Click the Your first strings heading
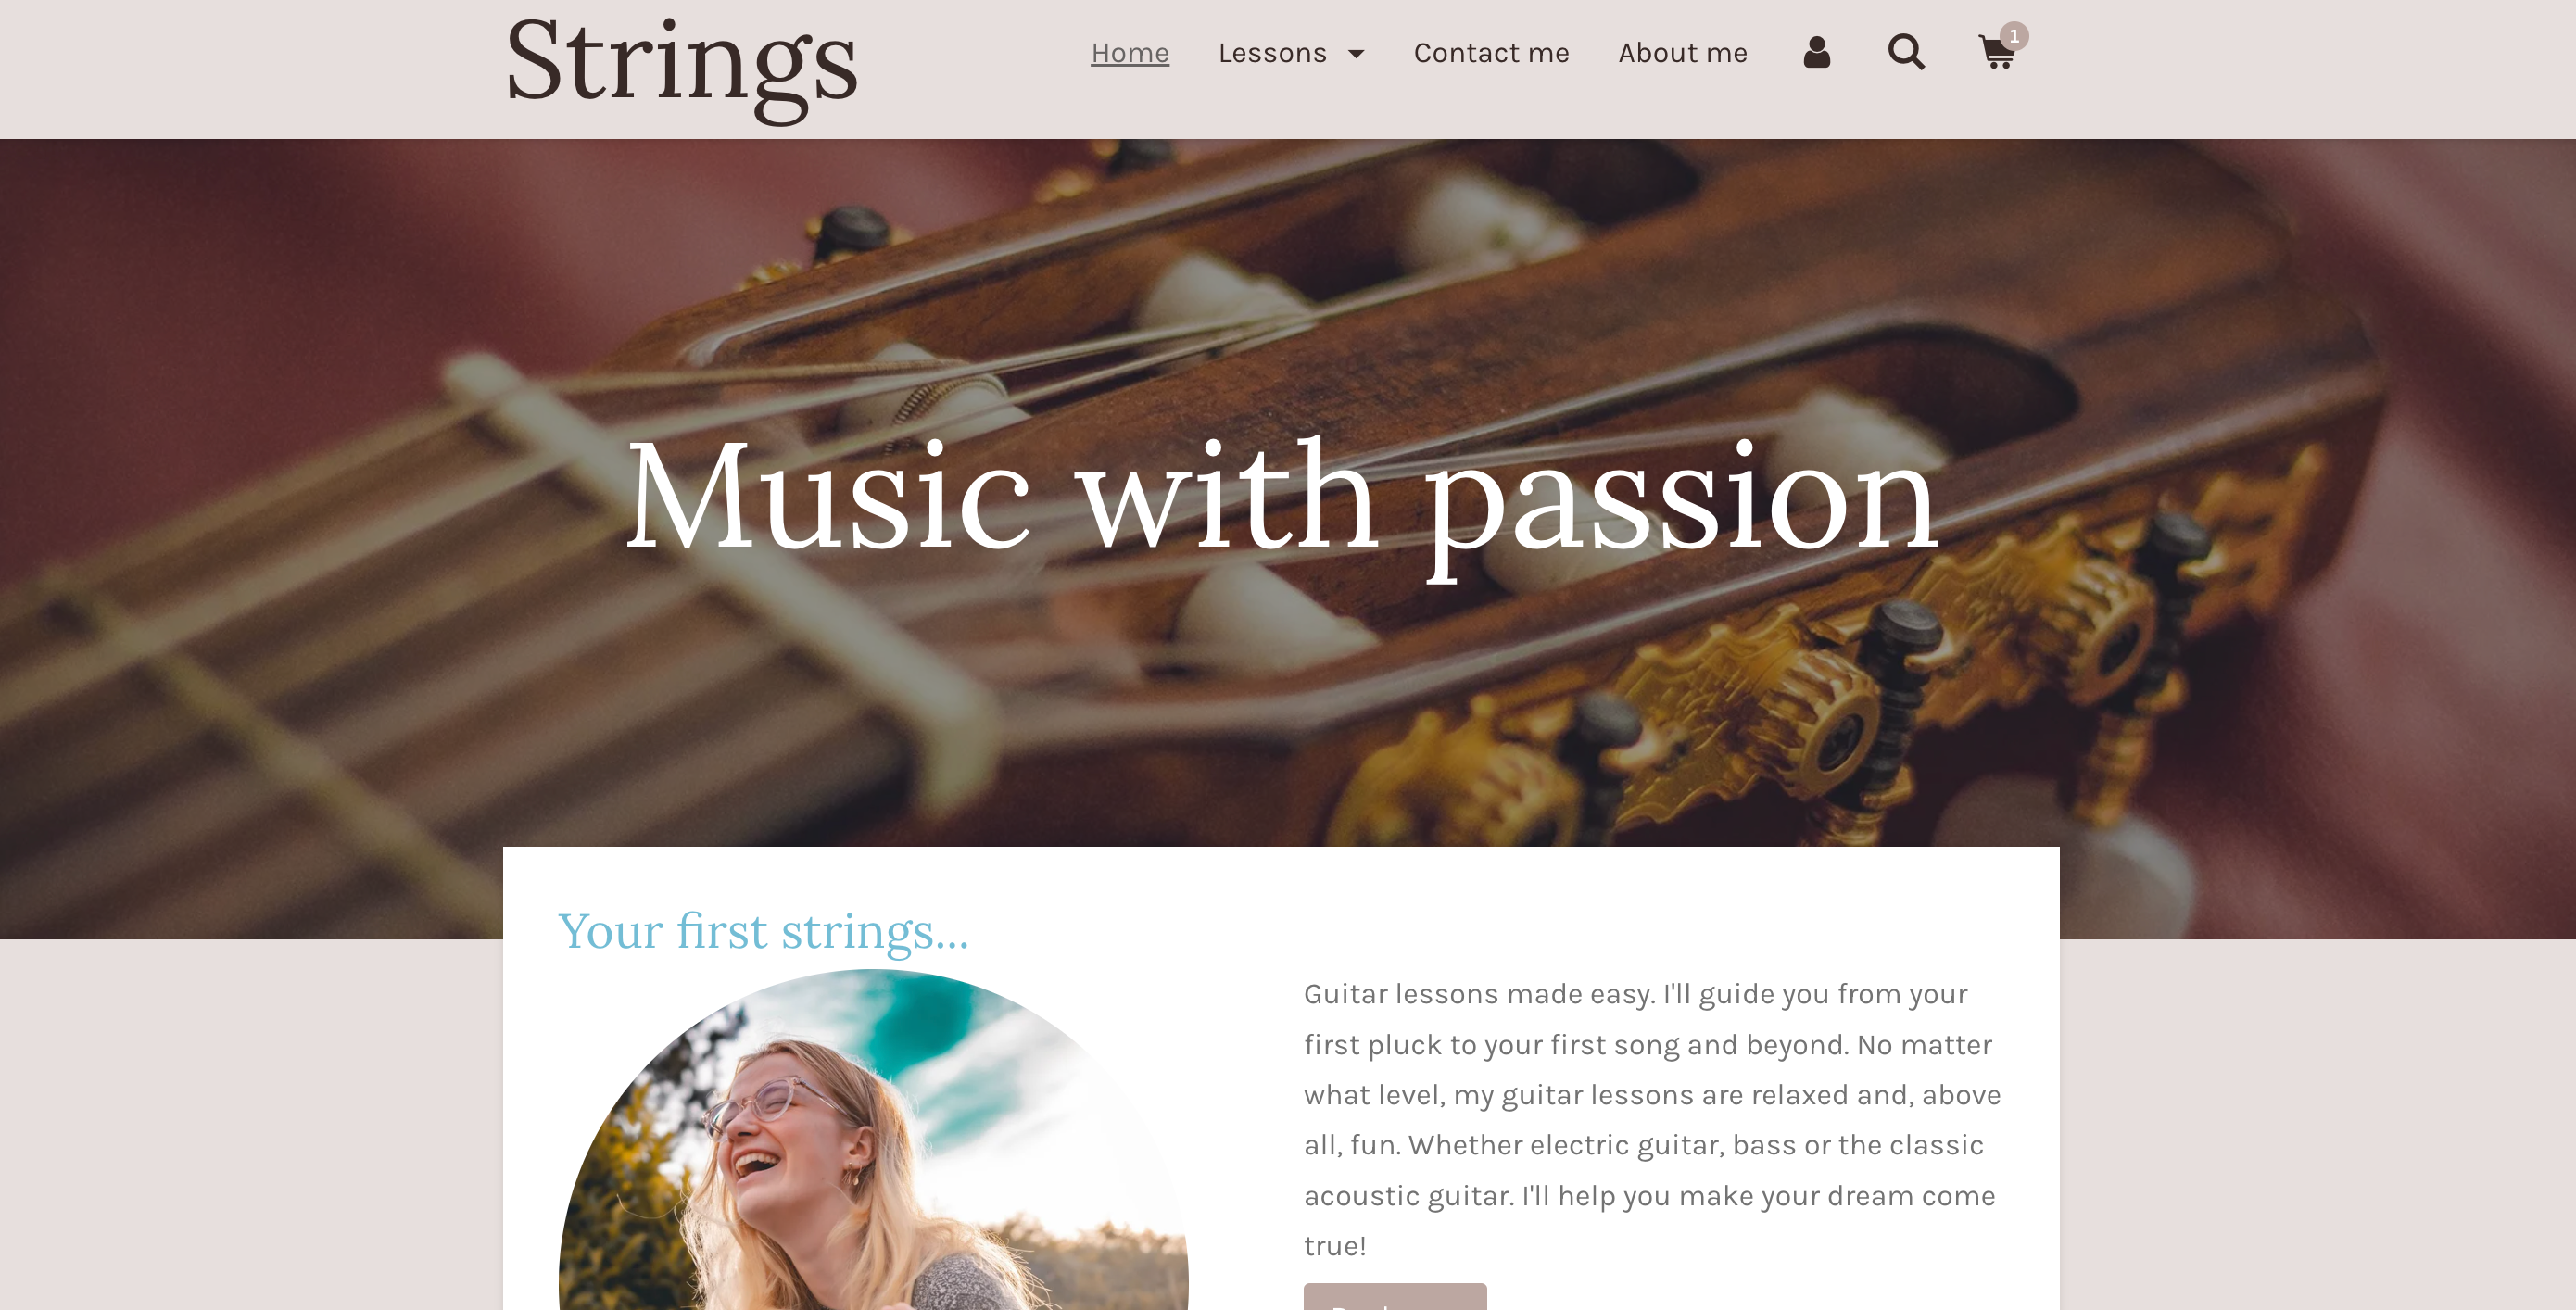The image size is (2576, 1310). click(763, 932)
